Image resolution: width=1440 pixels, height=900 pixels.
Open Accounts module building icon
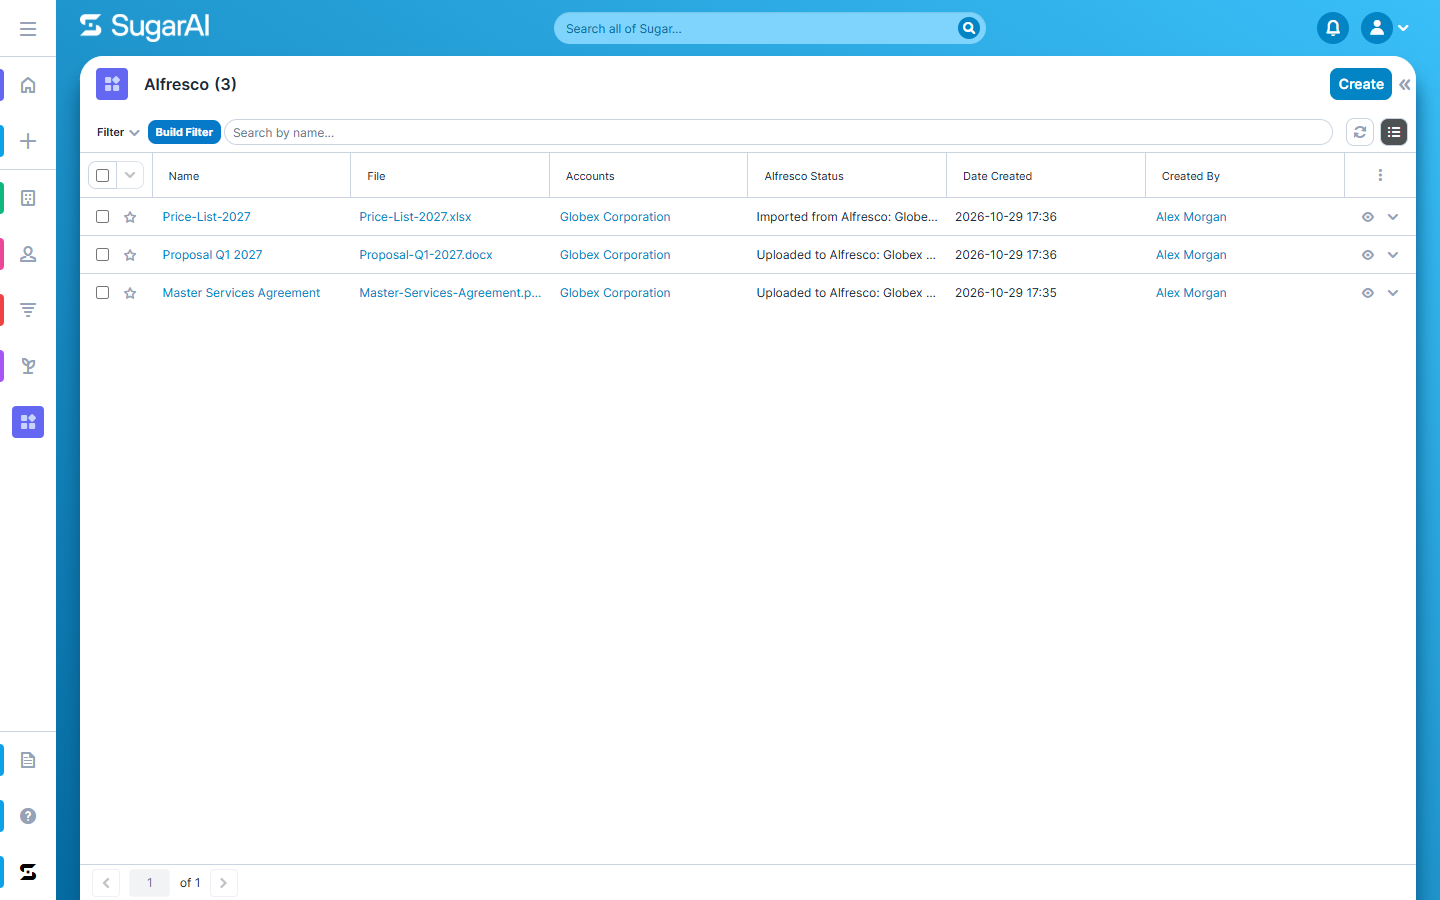click(x=28, y=198)
